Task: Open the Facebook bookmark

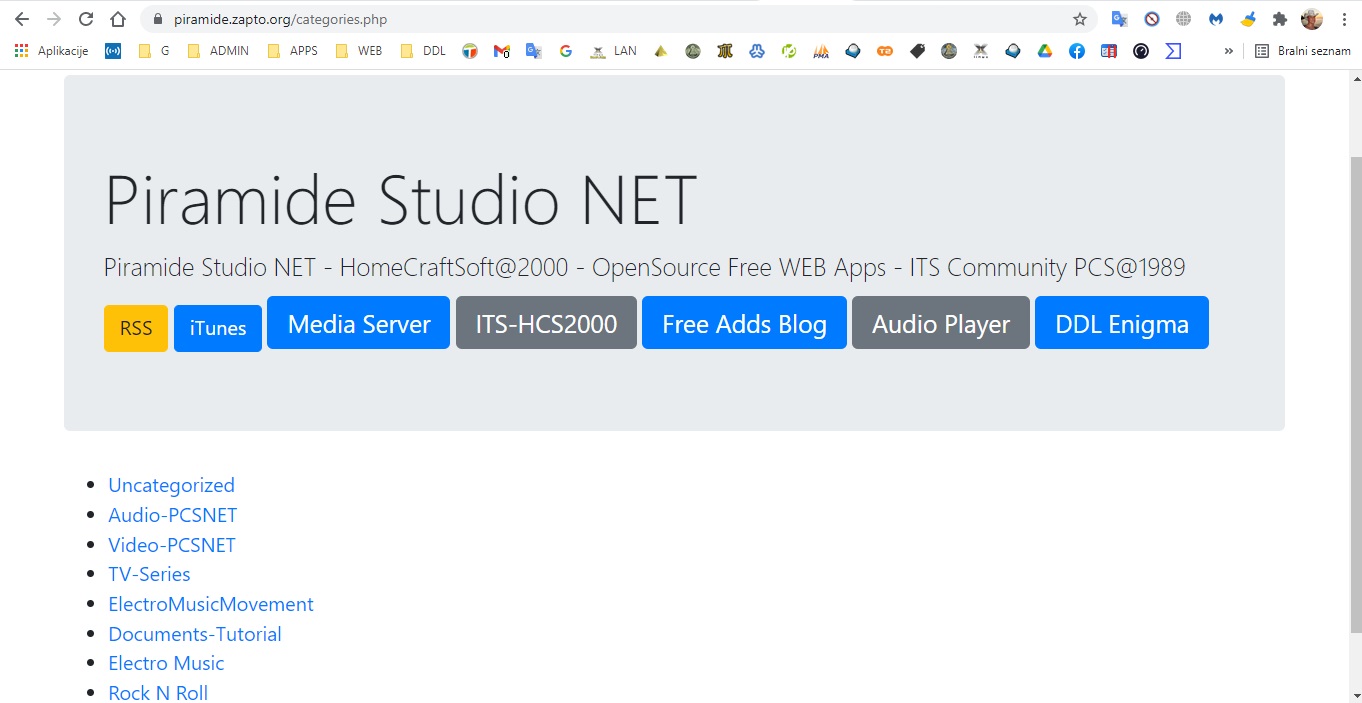Action: 1077,51
